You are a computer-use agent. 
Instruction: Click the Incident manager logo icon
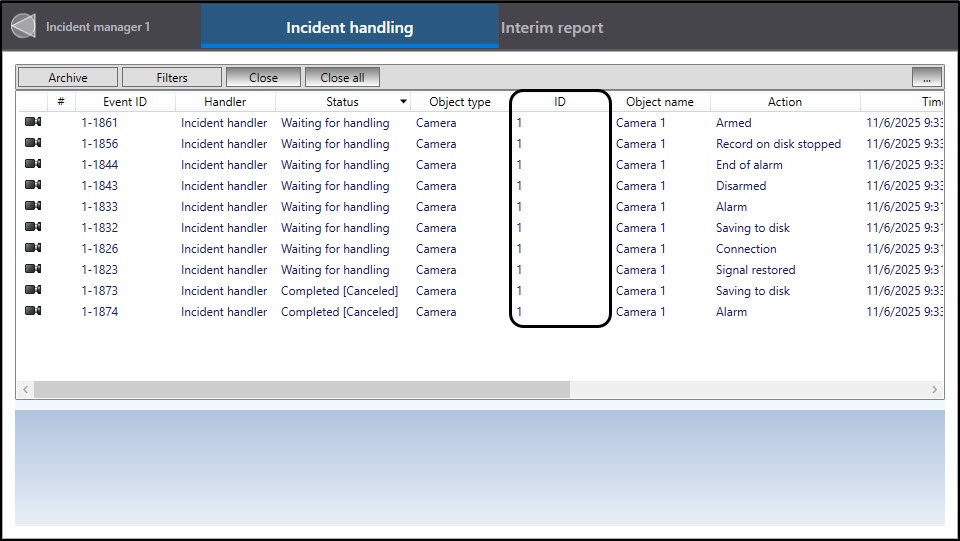(x=23, y=27)
